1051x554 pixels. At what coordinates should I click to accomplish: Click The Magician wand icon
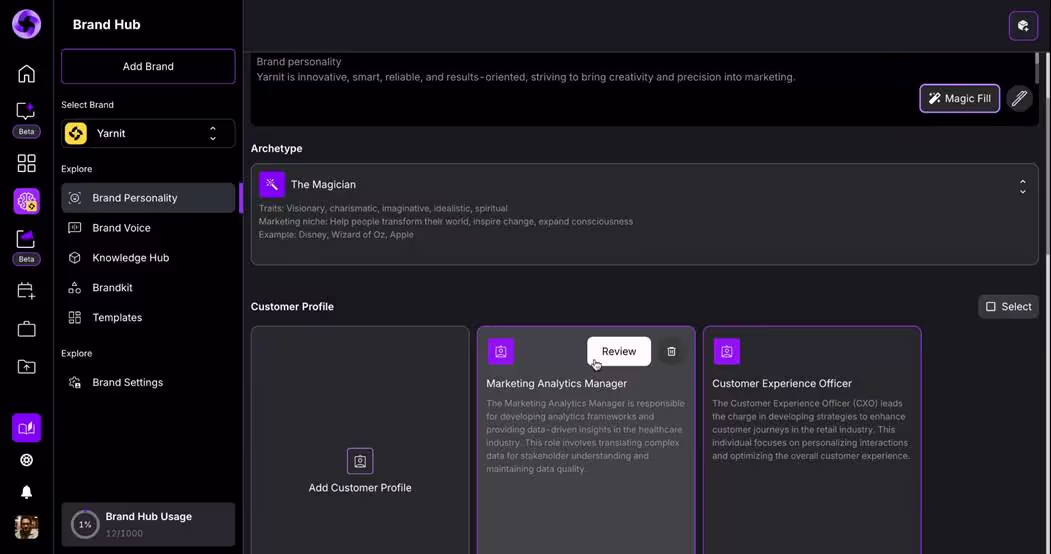coord(271,184)
